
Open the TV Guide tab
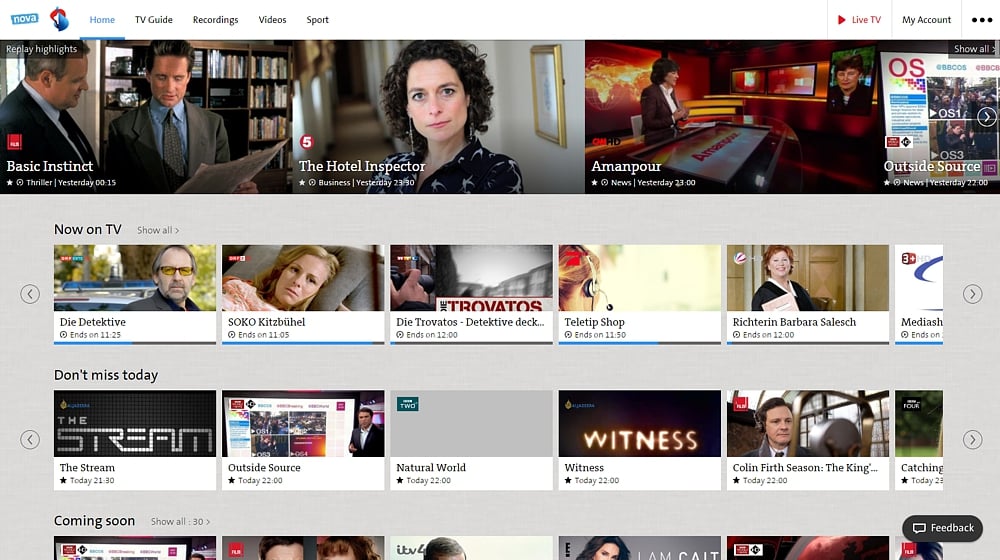154,20
